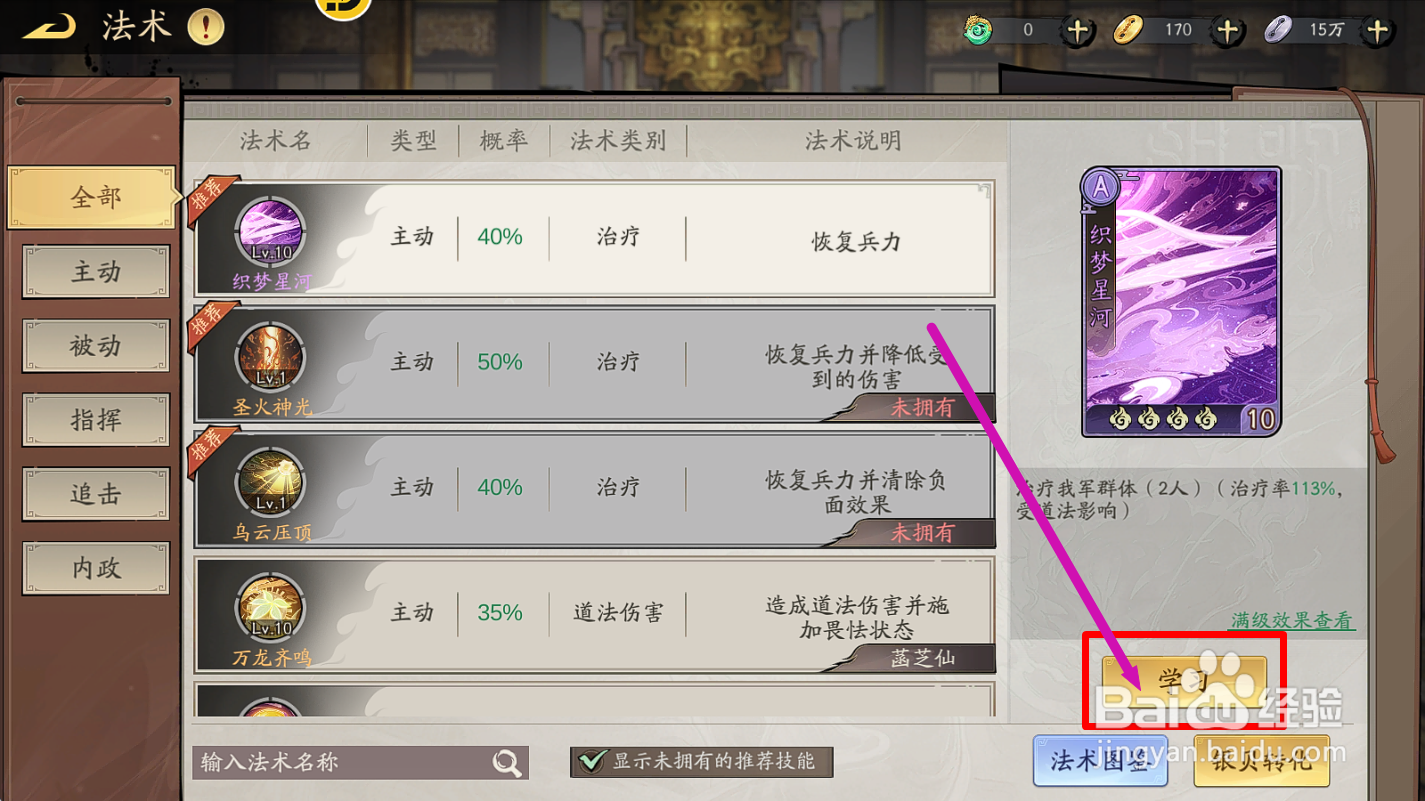1425x801 pixels.
Task: View 满级效果查看 link
Action: [x=1292, y=620]
